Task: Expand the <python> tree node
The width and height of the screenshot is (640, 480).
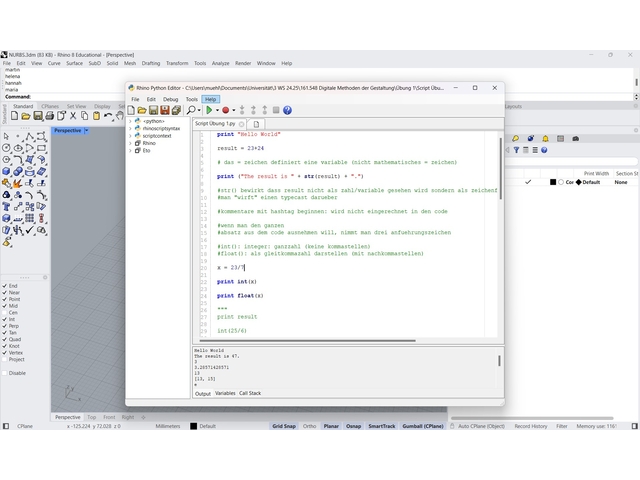Action: point(130,121)
